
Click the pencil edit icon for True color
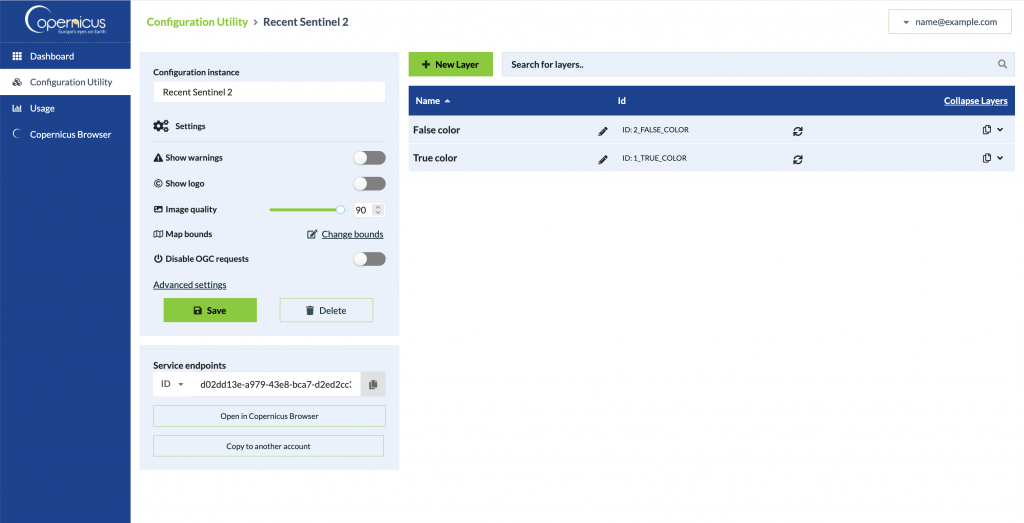click(603, 159)
